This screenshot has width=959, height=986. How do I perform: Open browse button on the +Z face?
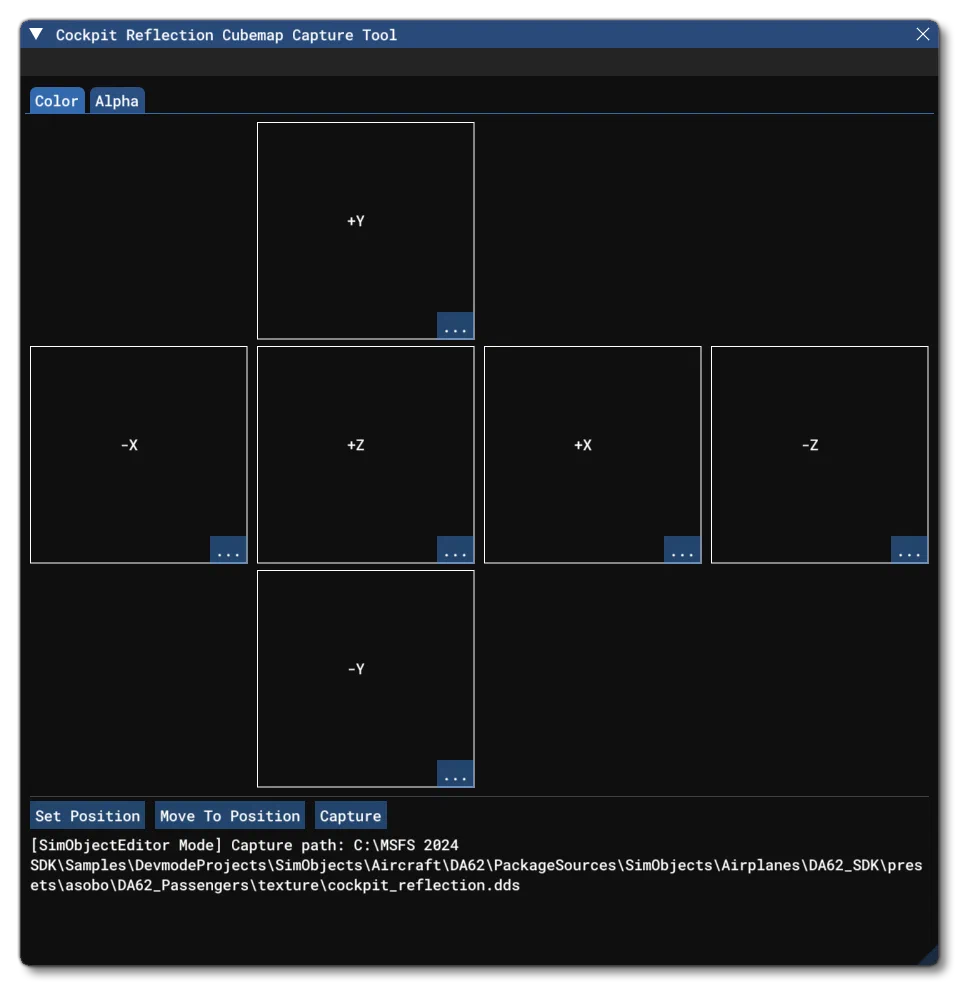[x=455, y=549]
